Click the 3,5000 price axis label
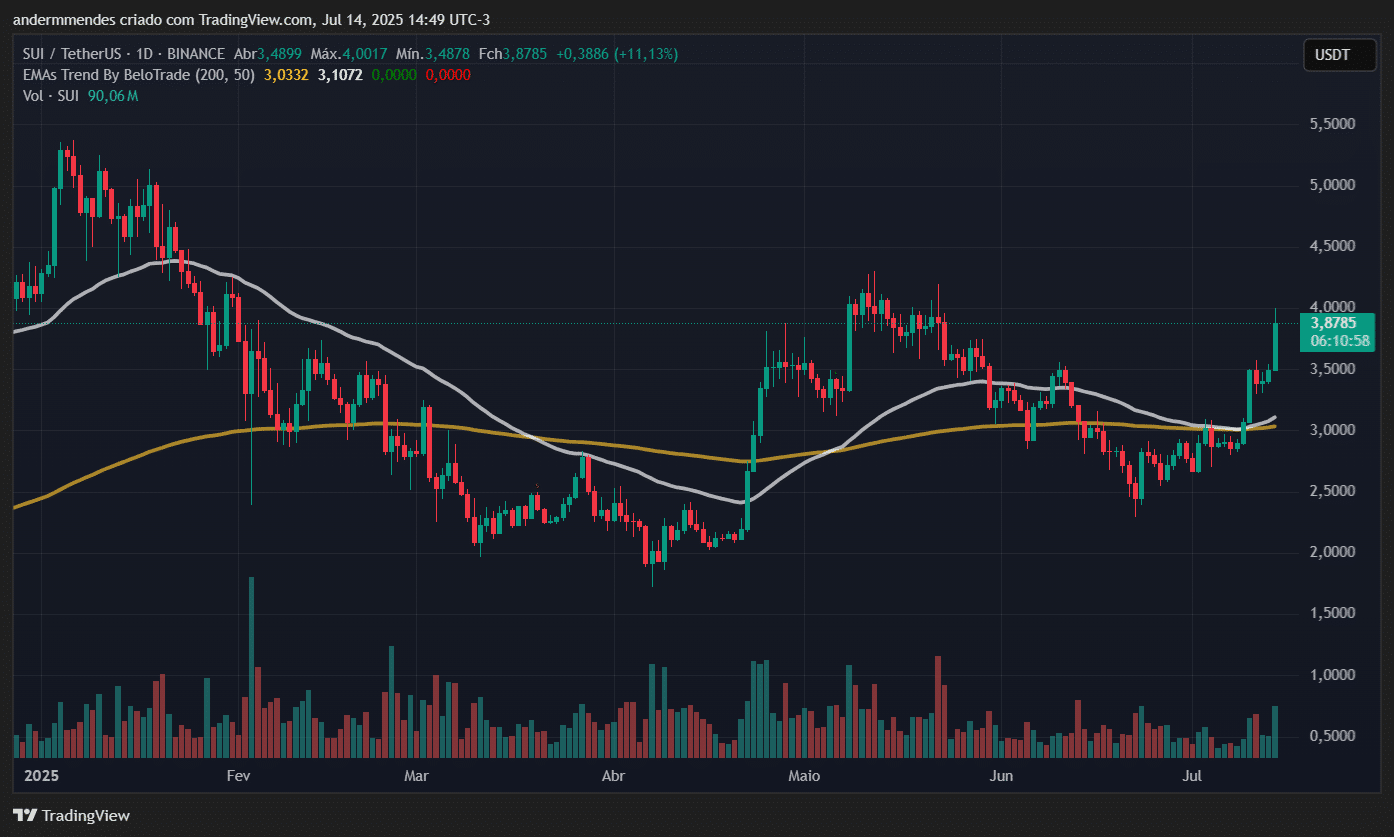The height and width of the screenshot is (837, 1394). (x=1332, y=369)
